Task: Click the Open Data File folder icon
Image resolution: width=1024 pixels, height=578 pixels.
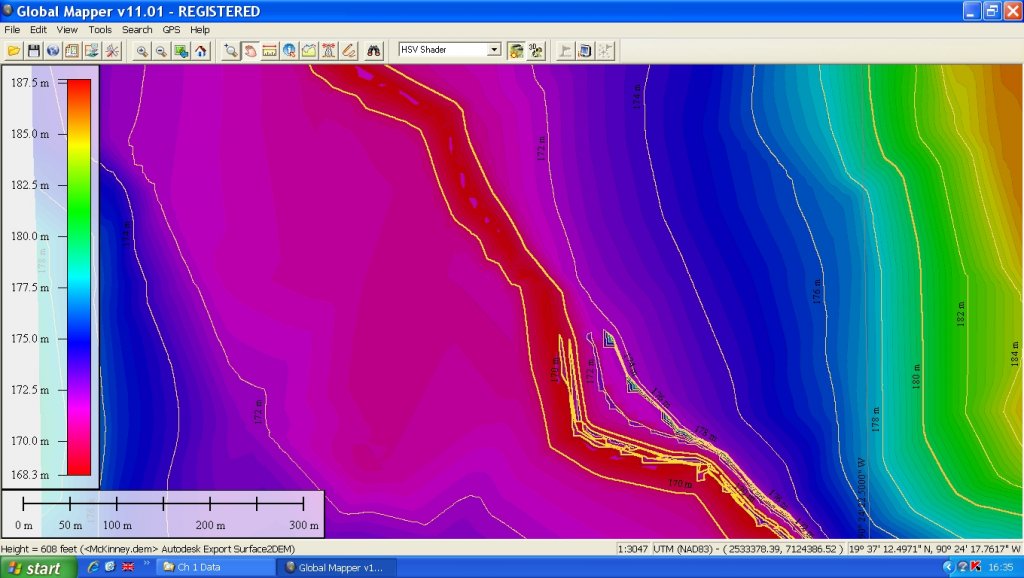Action: coord(14,50)
